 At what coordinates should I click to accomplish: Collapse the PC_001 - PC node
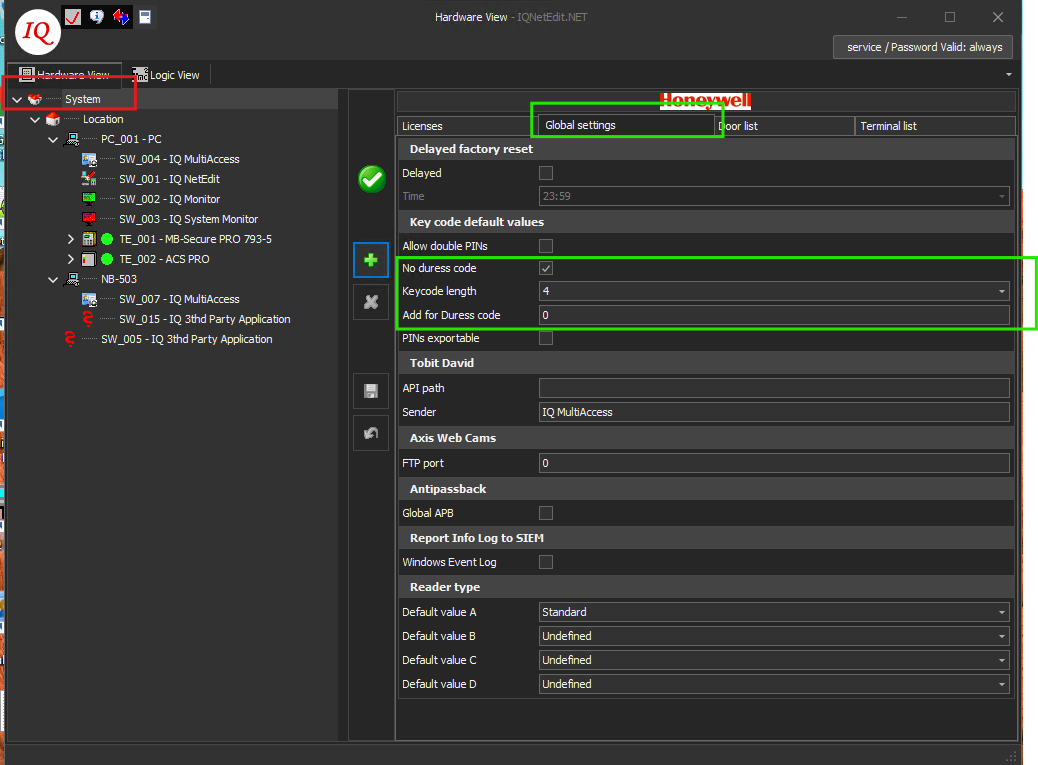[x=53, y=140]
